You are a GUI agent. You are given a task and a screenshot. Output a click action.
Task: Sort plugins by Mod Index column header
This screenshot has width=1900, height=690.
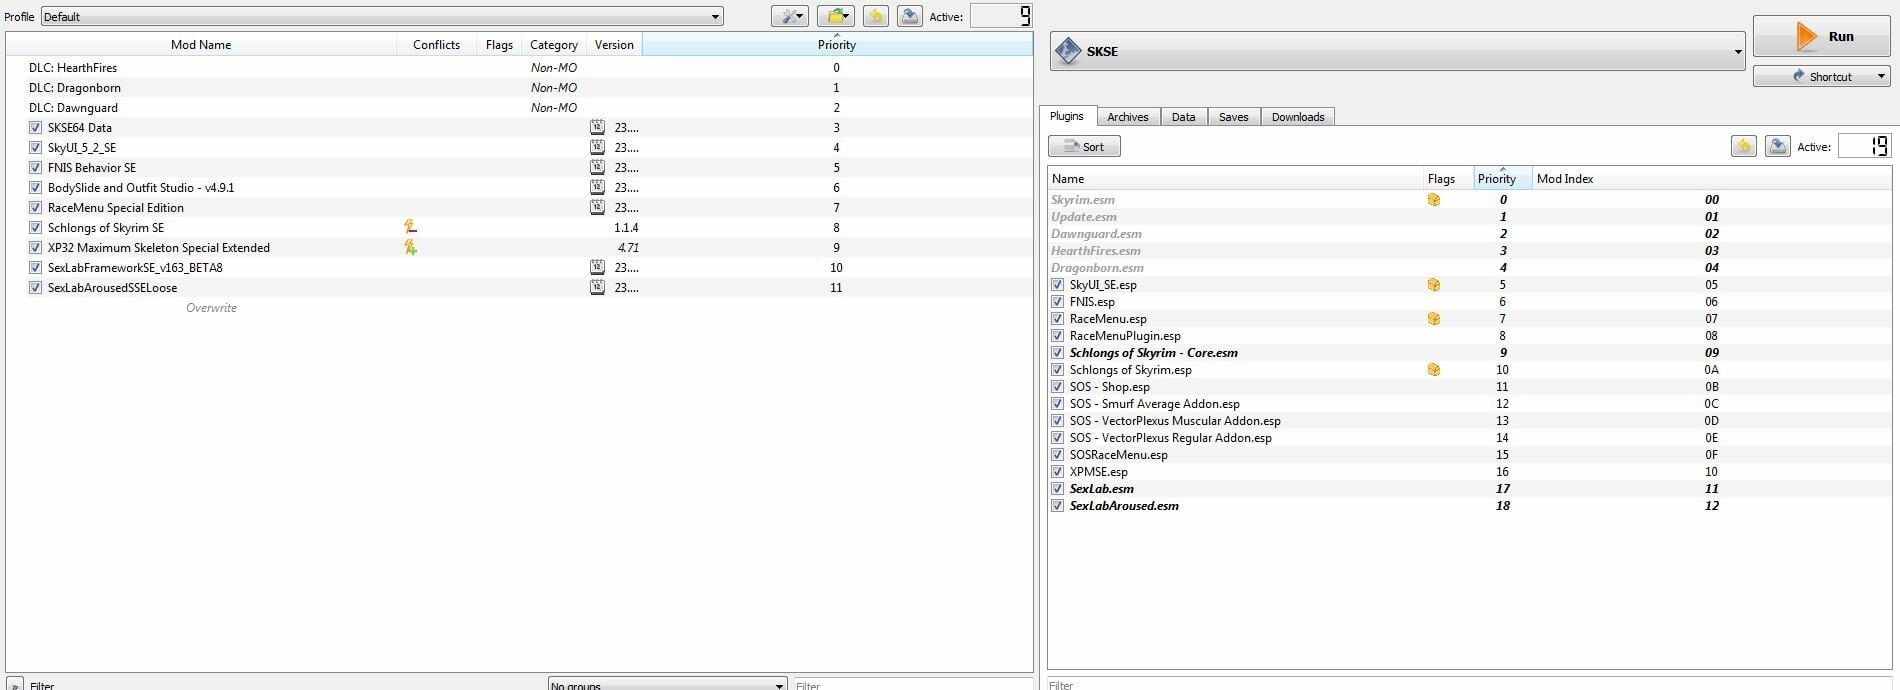click(x=1711, y=178)
